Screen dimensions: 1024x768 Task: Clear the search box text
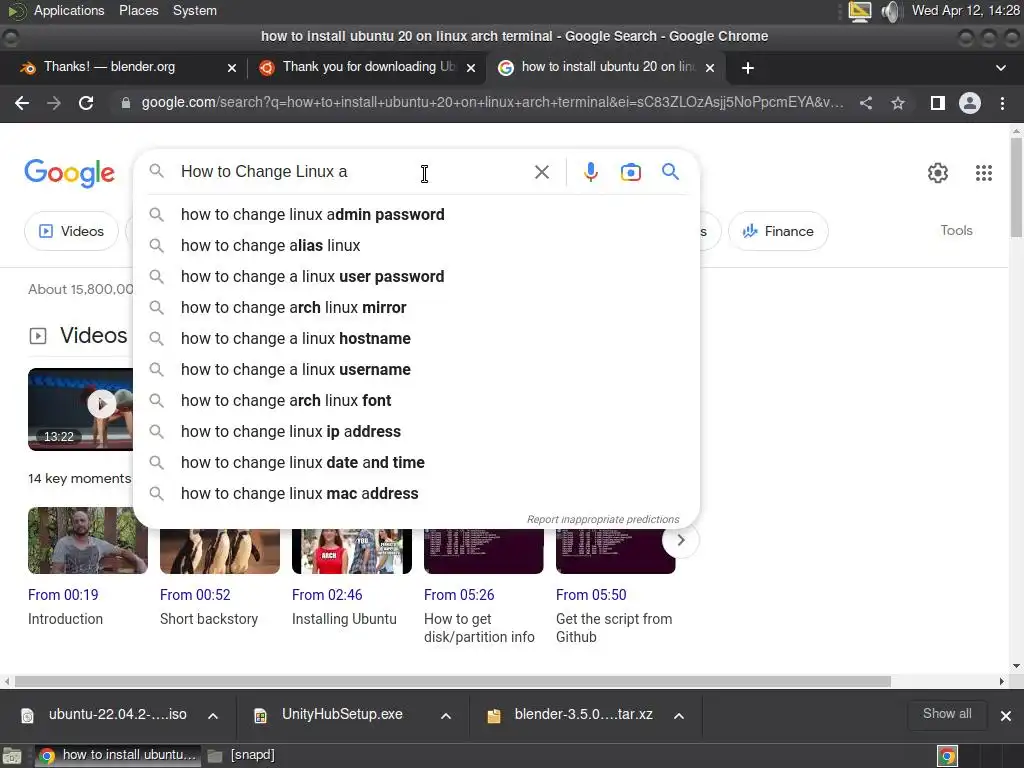541,172
